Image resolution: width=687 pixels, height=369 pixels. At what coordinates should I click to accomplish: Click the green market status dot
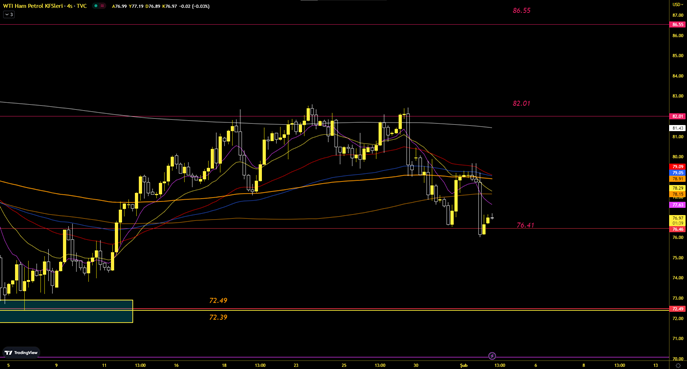pyautogui.click(x=96, y=6)
